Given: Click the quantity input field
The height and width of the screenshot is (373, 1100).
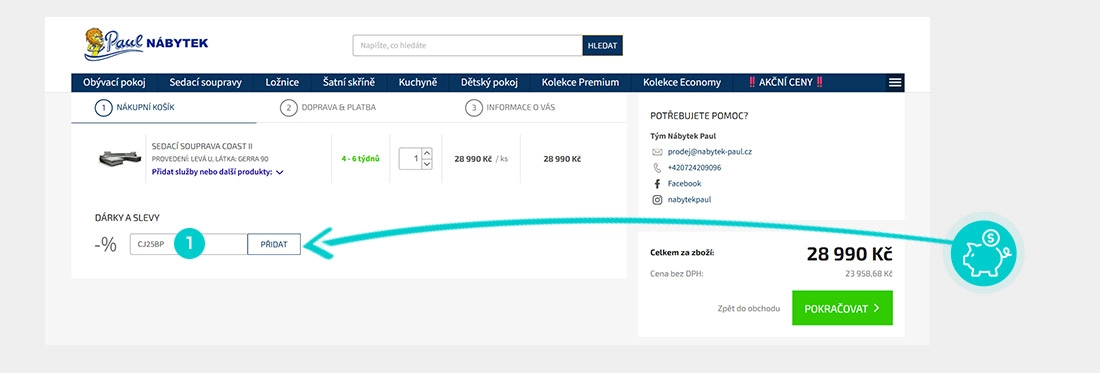Looking at the screenshot, I should point(410,158).
